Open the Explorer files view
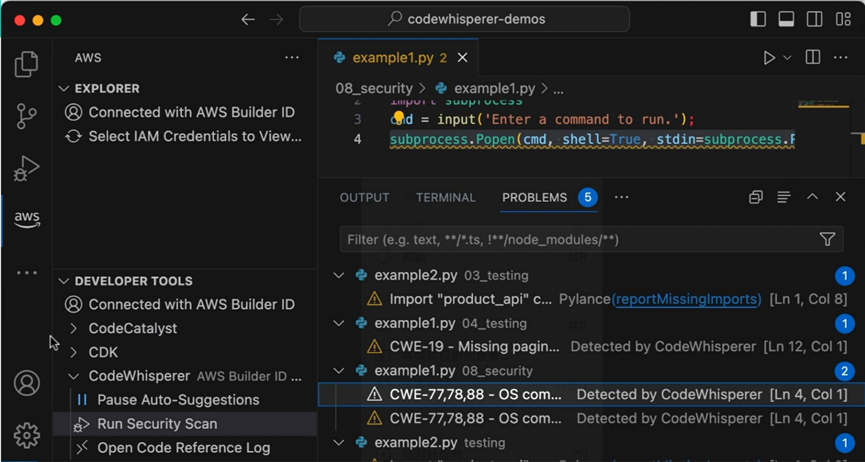Image resolution: width=865 pixels, height=462 pixels. pos(26,64)
